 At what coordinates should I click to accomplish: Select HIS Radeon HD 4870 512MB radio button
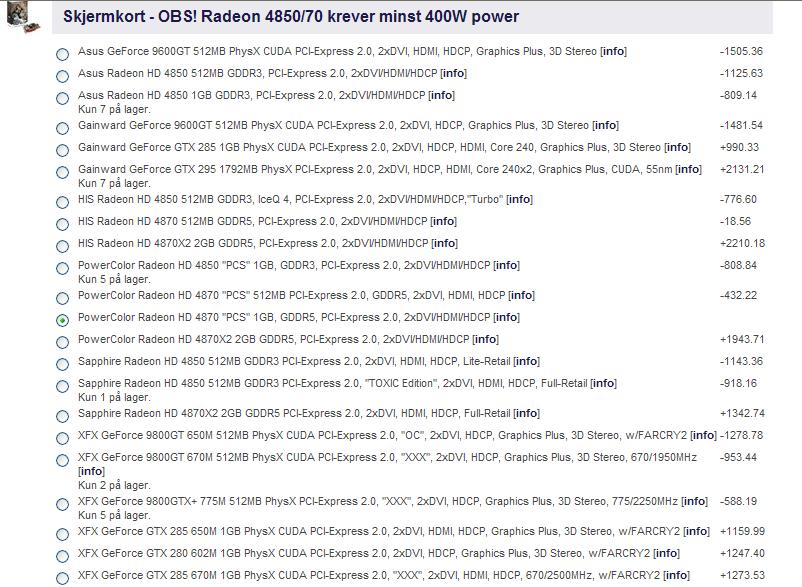[62, 224]
